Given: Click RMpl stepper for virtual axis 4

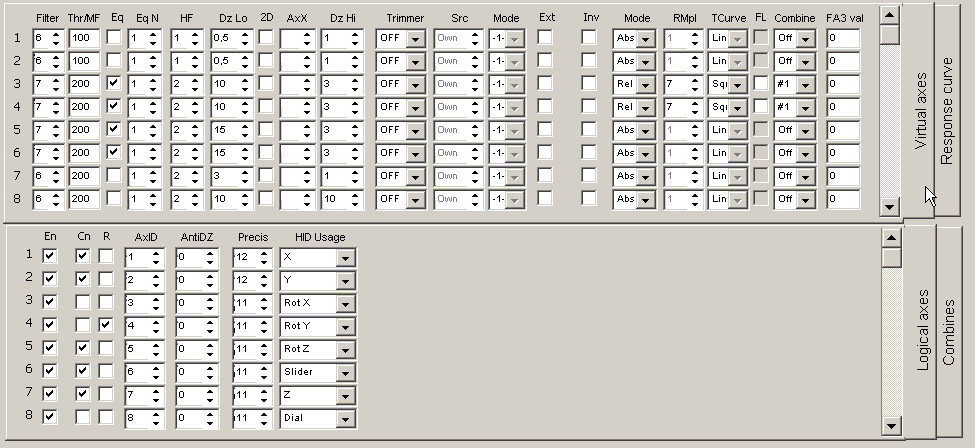Looking at the screenshot, I should [696, 108].
